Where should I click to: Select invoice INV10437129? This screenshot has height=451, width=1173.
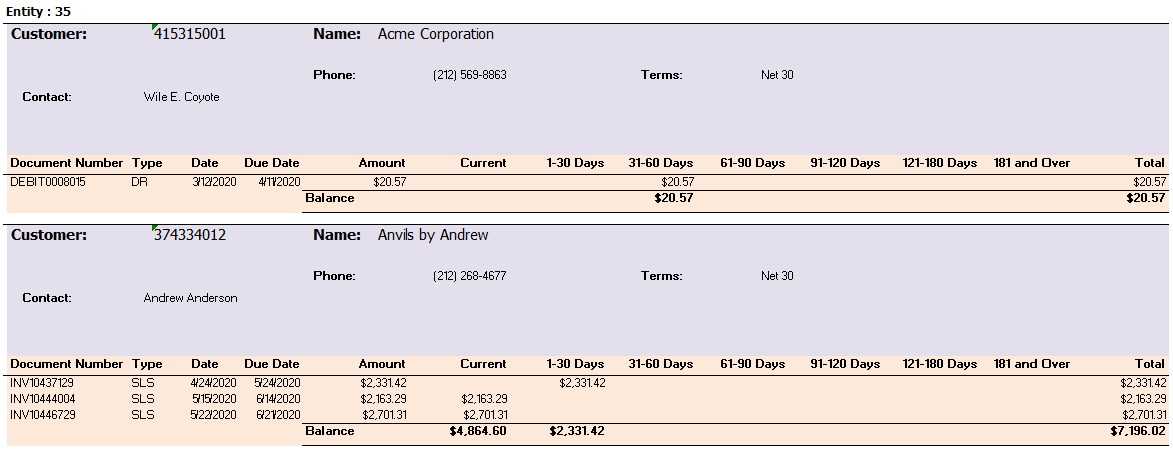[43, 383]
